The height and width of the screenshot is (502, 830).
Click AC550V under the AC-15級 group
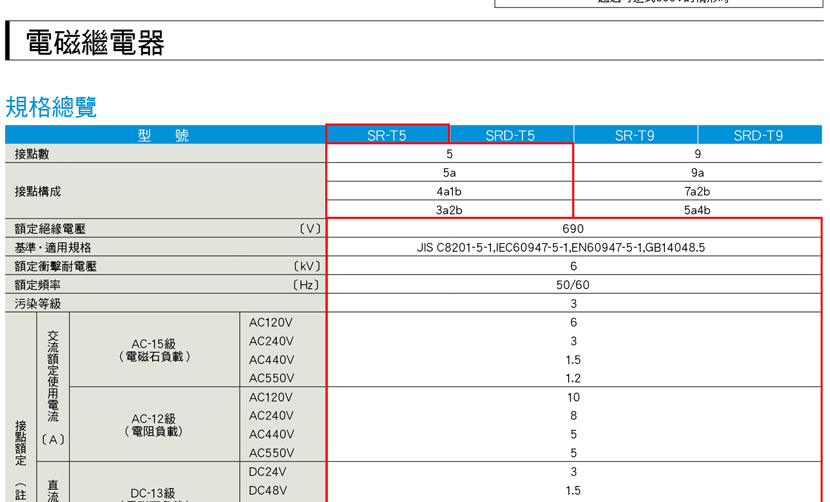(x=271, y=379)
